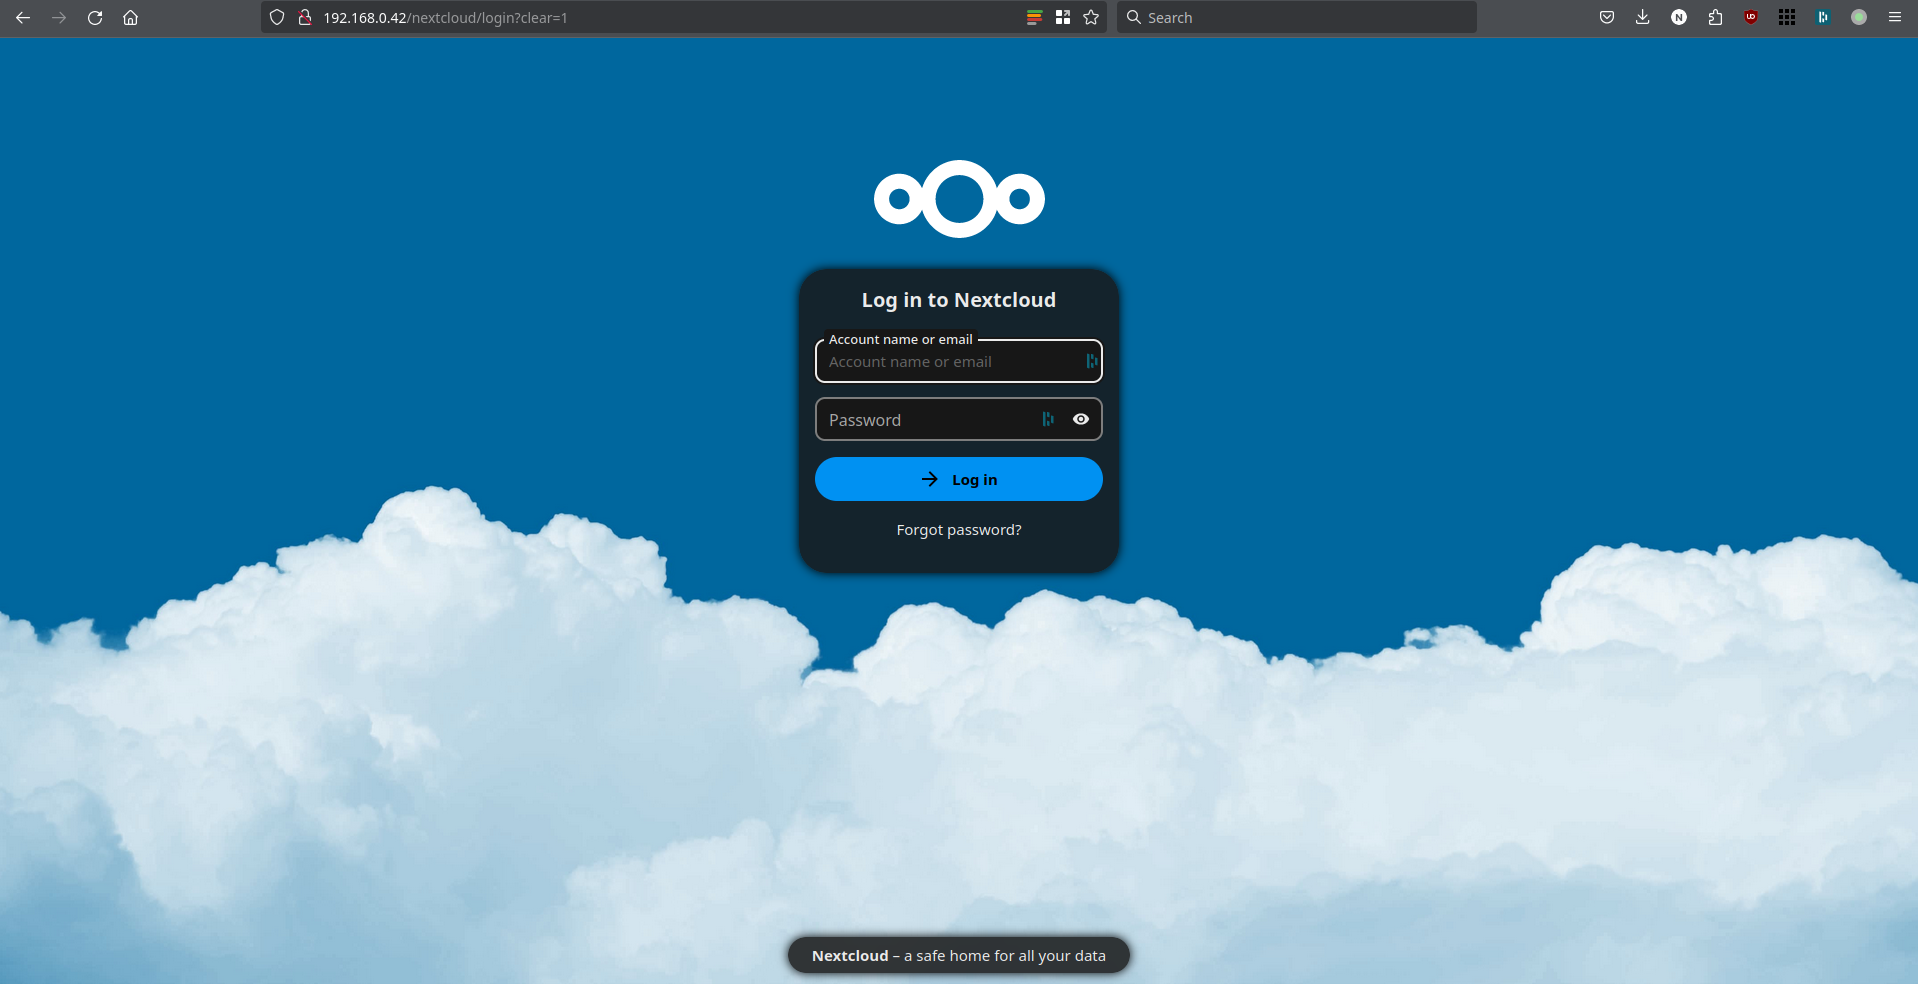Viewport: 1918px width, 984px height.
Task: Open the Pocket save icon
Action: [x=1607, y=17]
